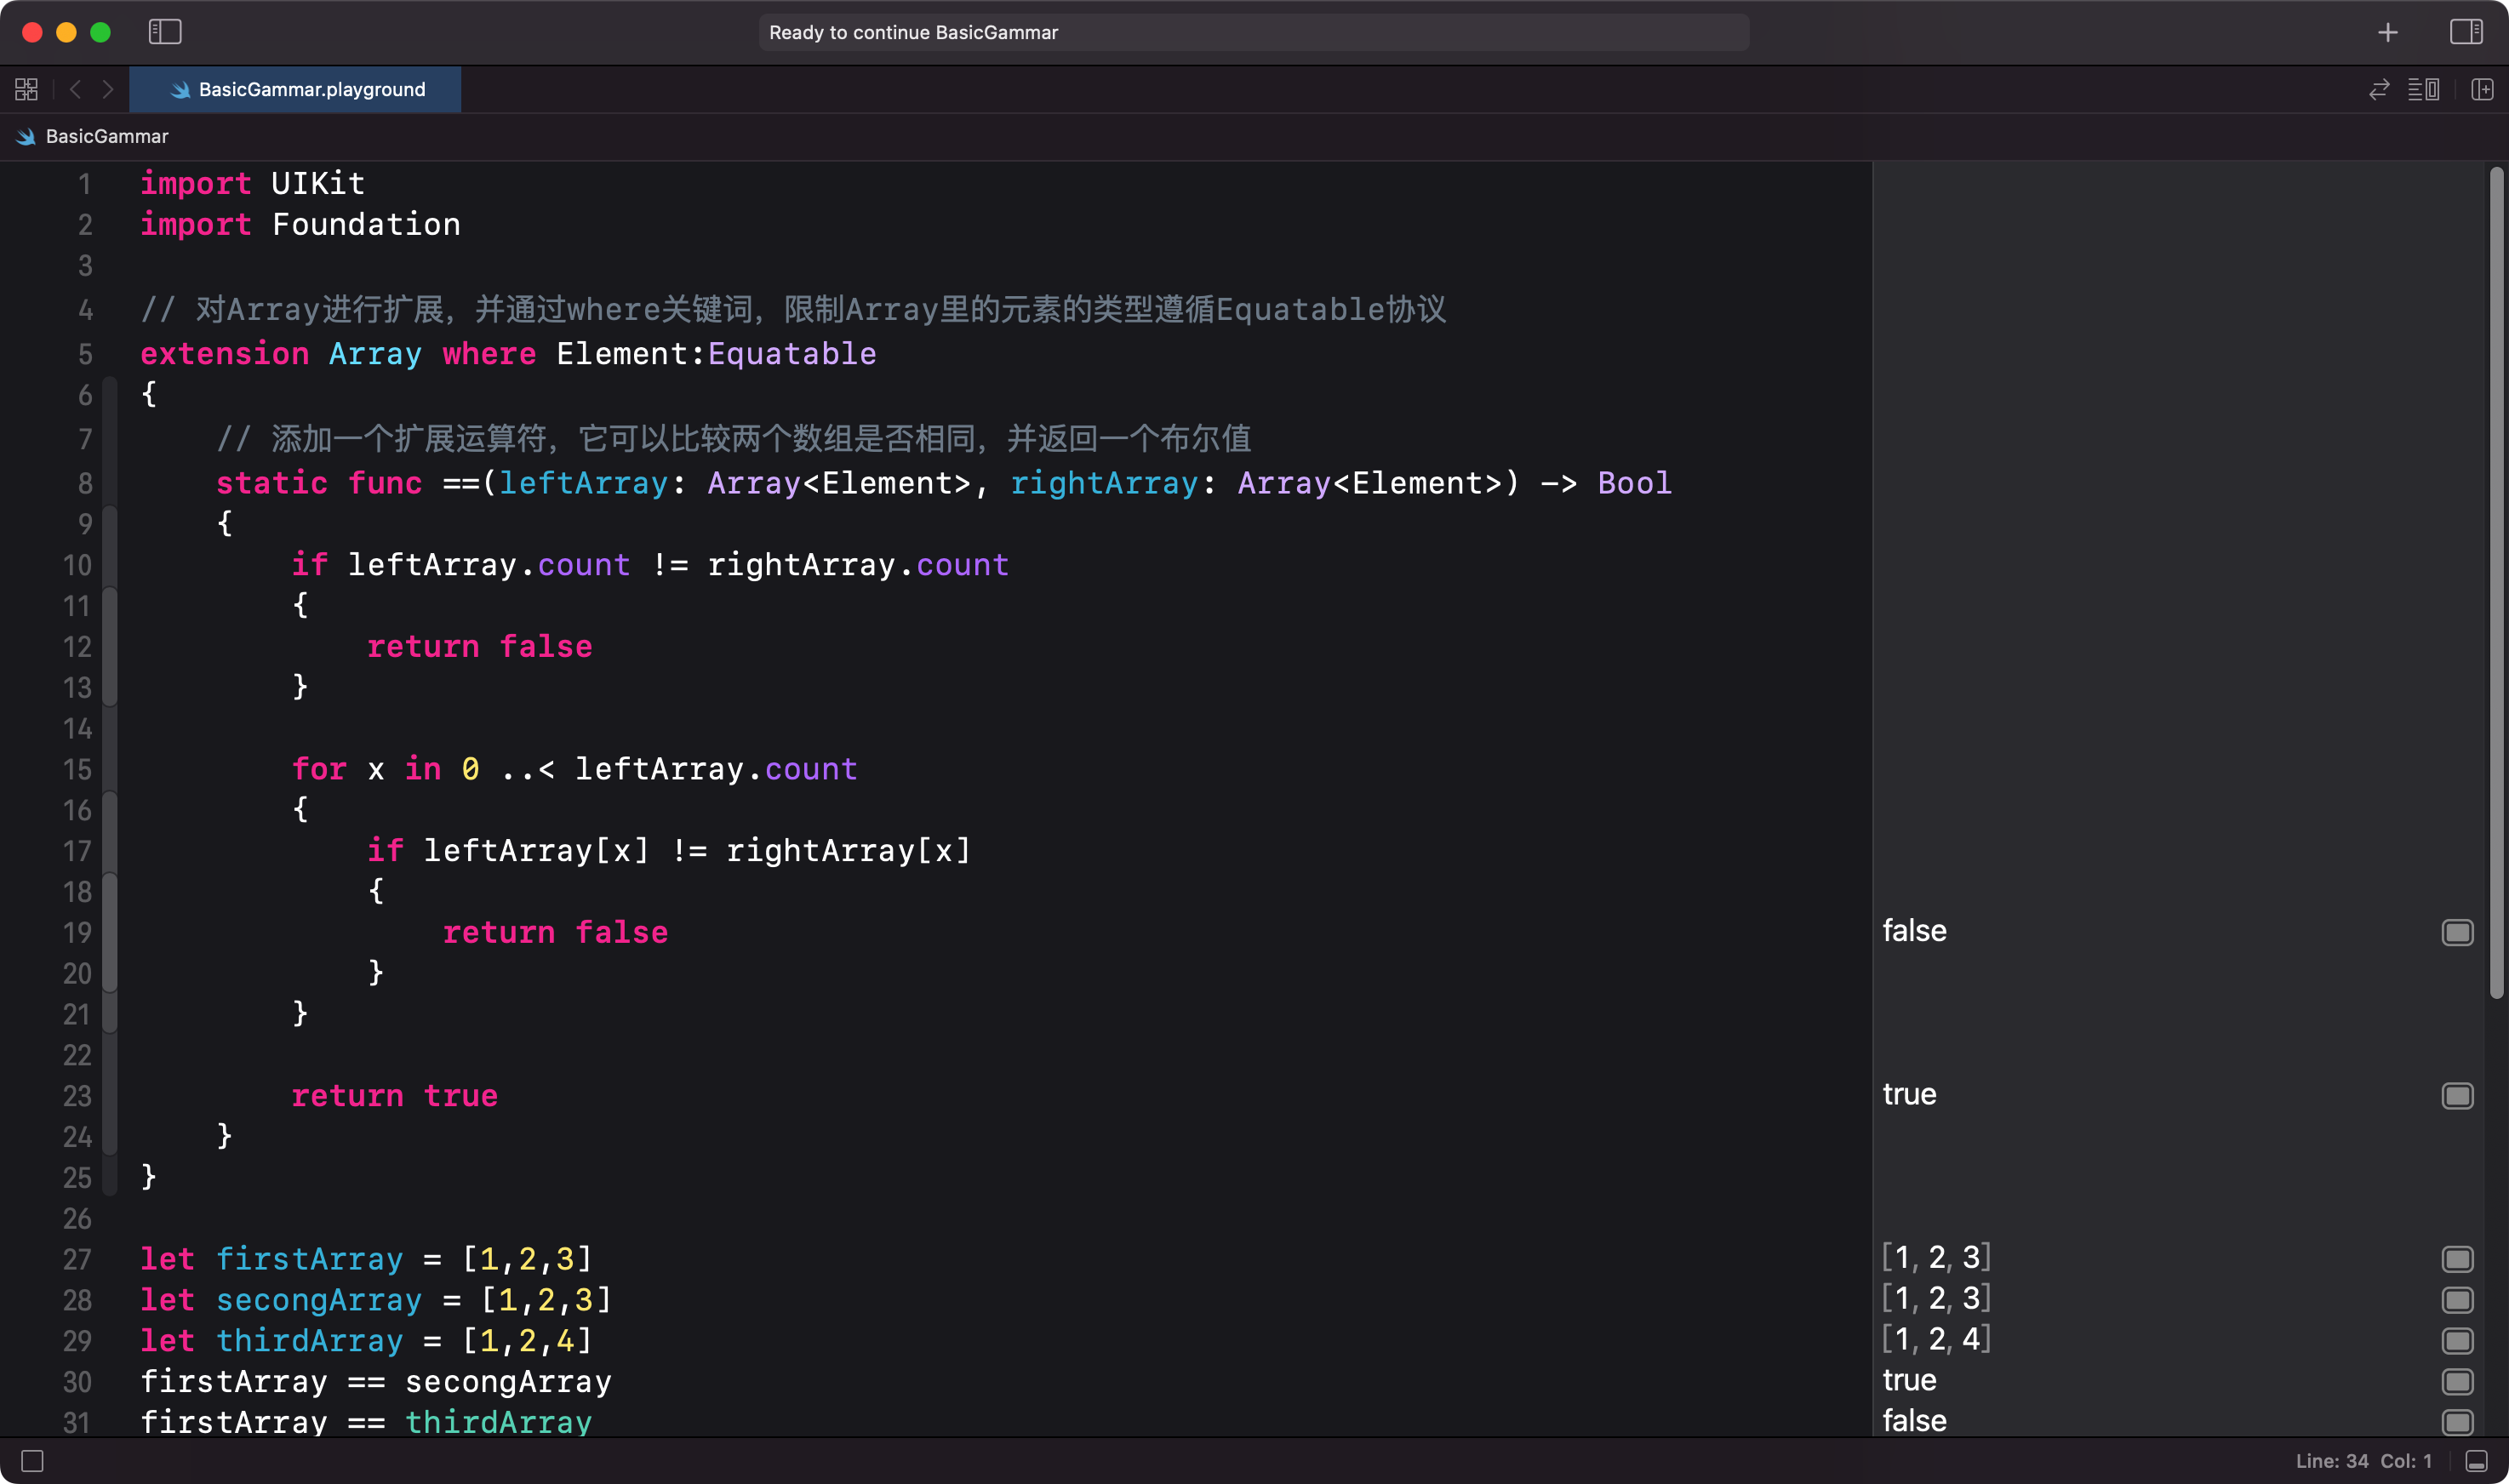Go forward with the right arrow

click(108, 90)
